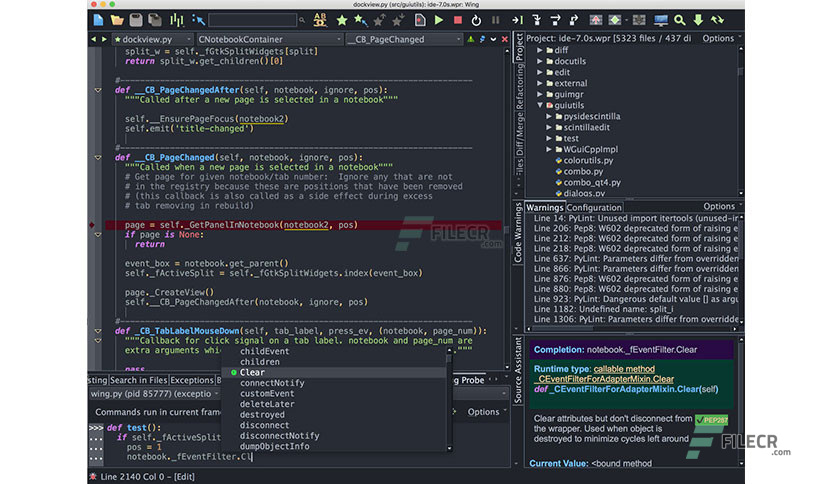Go forward with the editor history right arrow
The image size is (836, 484).
tap(104, 39)
